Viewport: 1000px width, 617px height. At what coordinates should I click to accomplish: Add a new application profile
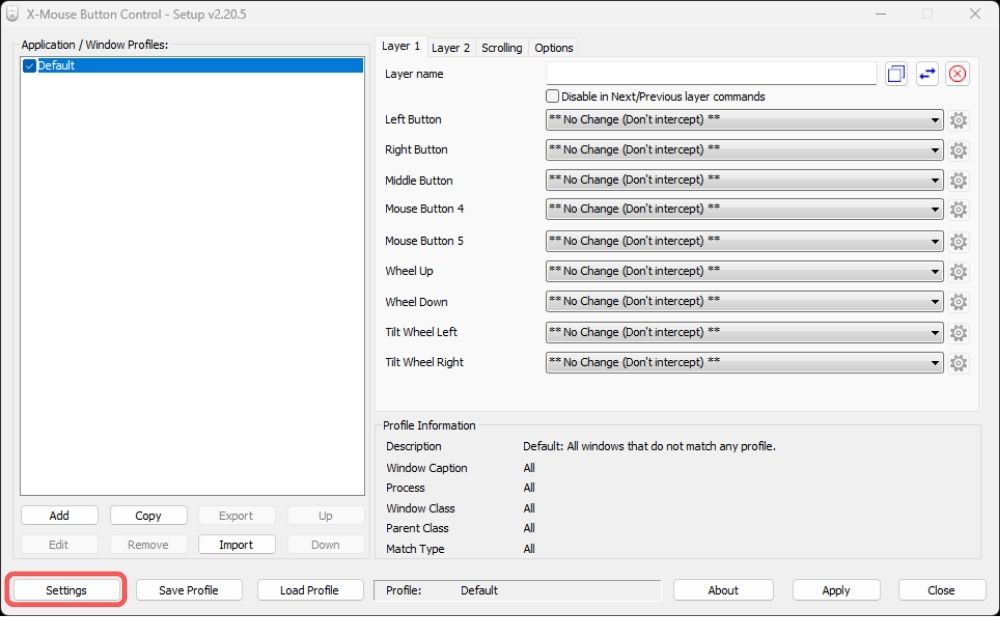[59, 516]
